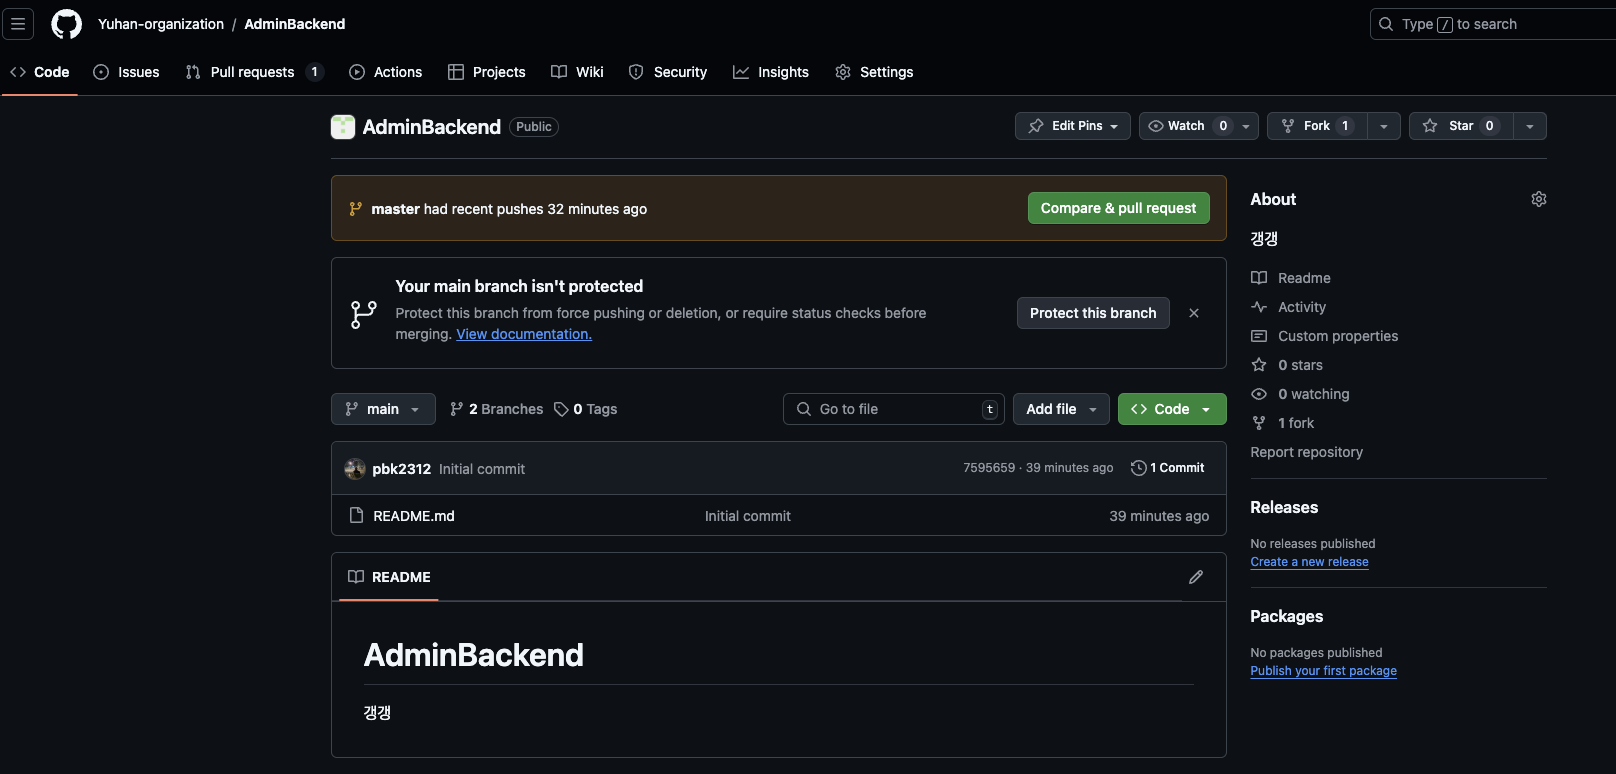The image size is (1616, 774).
Task: Click Report repository link
Action: tap(1306, 452)
